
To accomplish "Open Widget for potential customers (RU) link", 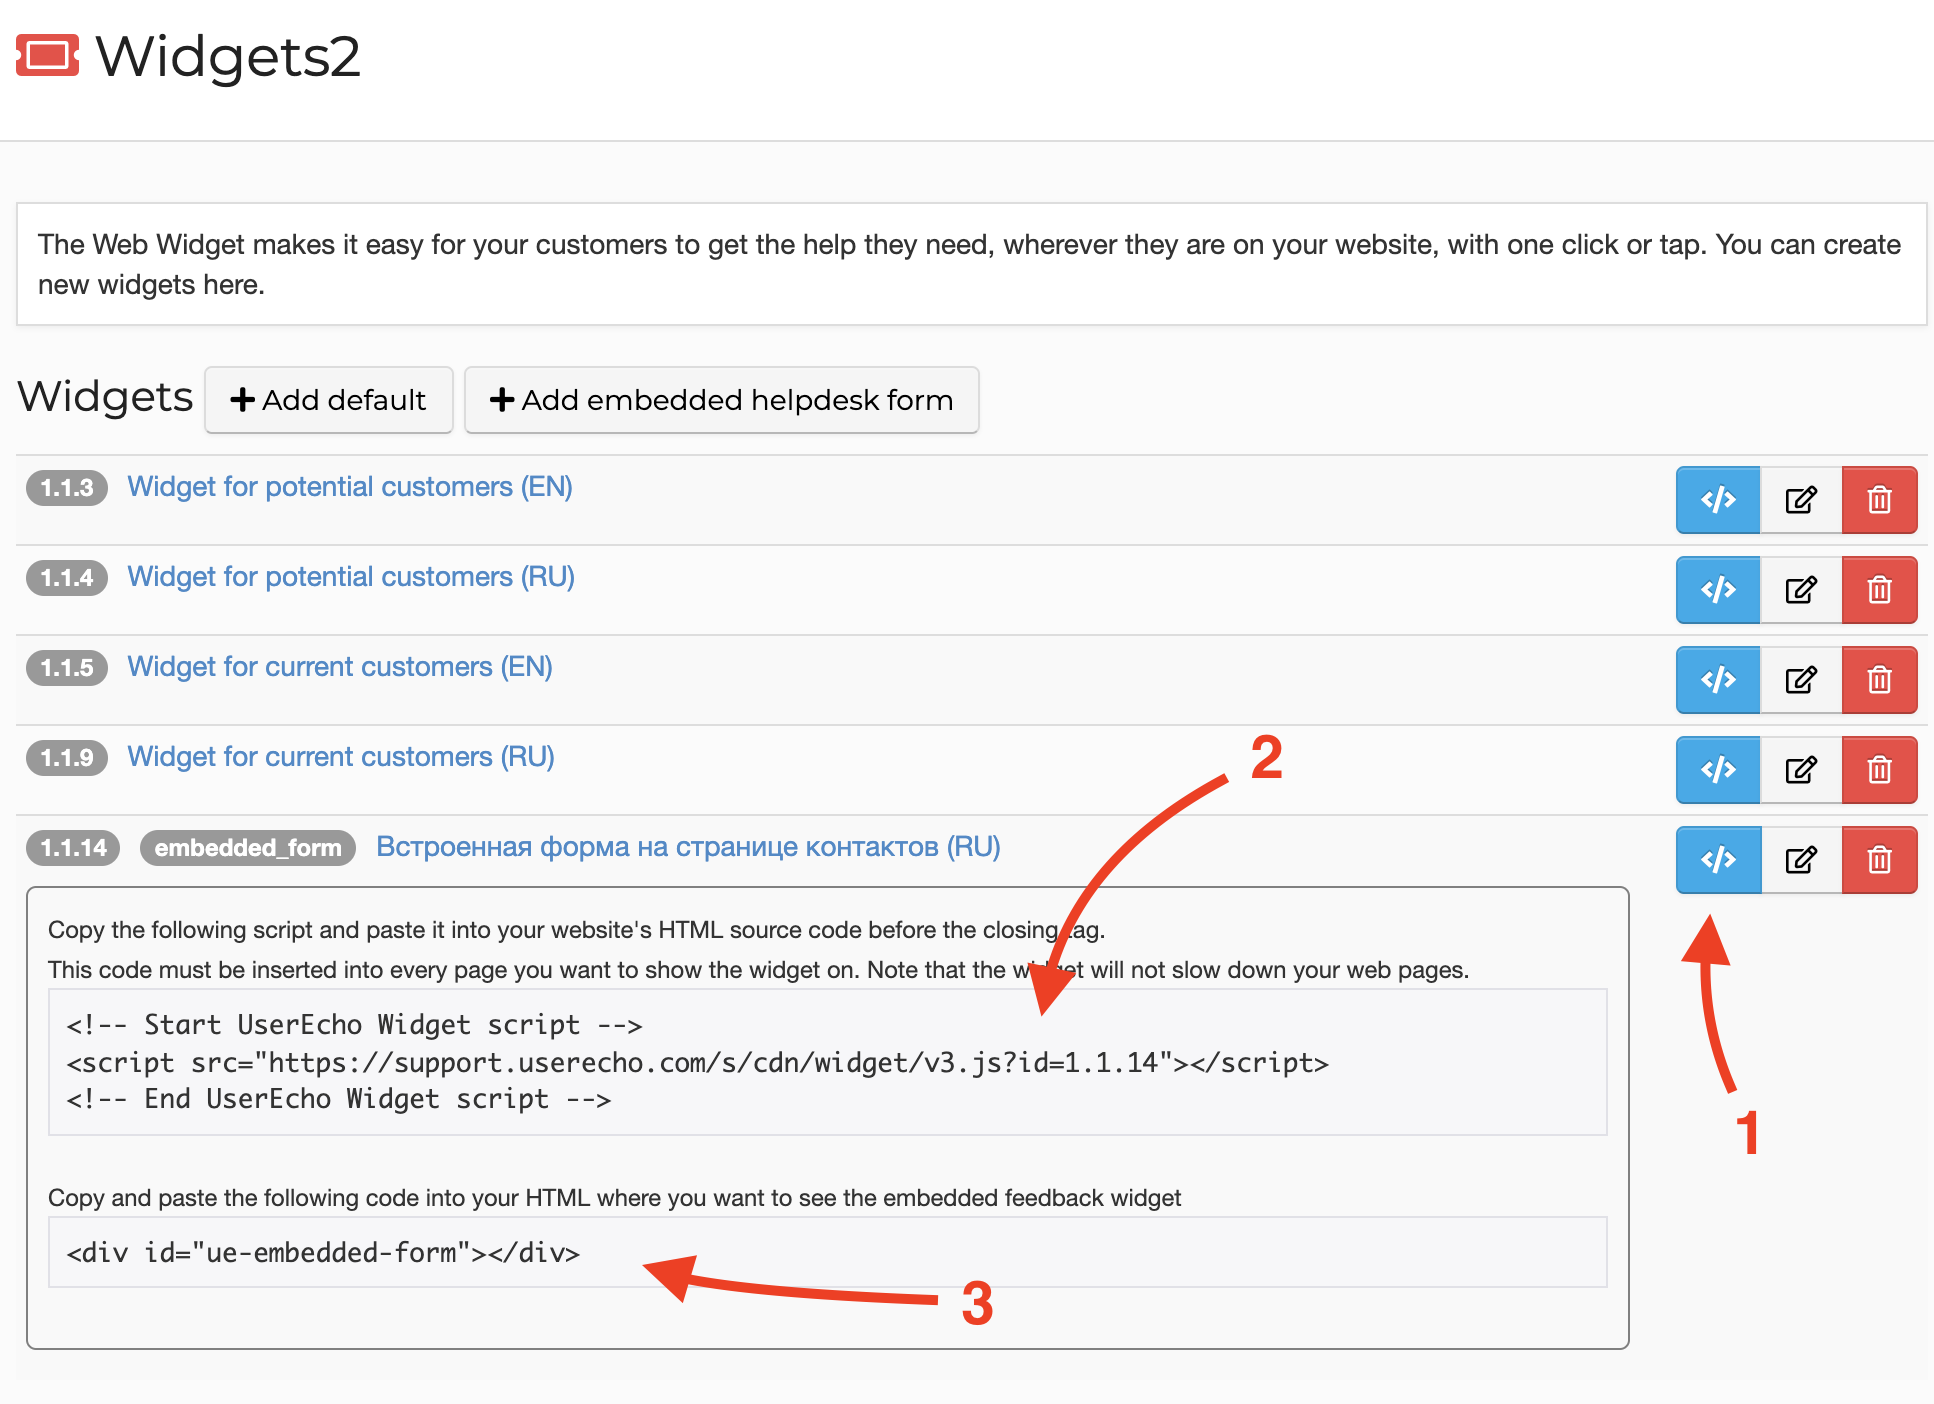I will pos(351,577).
